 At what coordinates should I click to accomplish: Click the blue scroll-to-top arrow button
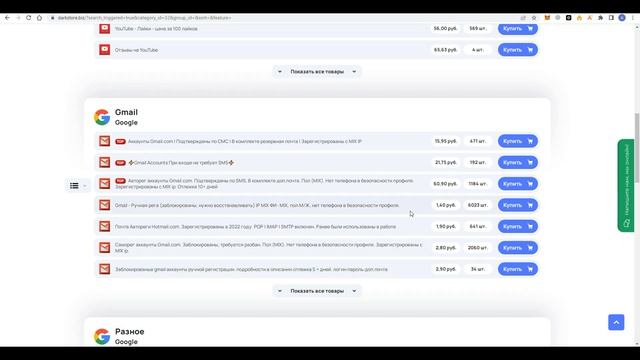(616, 322)
